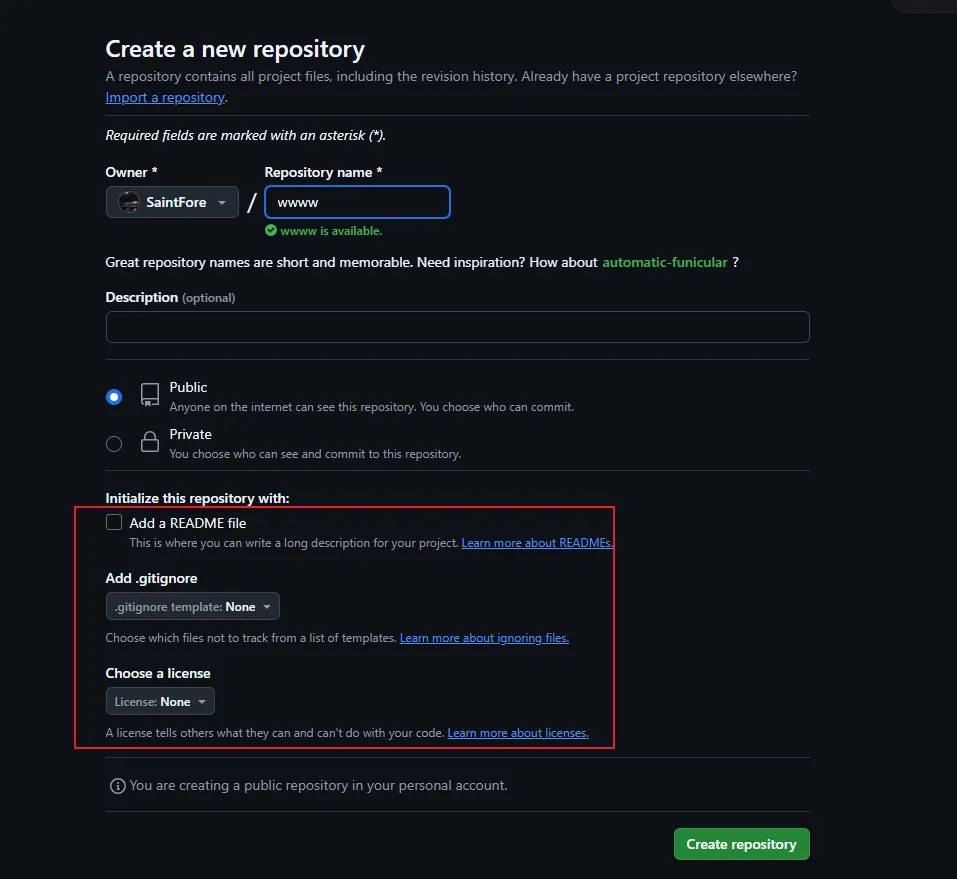Click the SaintFore owner avatar icon
The height and width of the screenshot is (879, 957).
[x=129, y=202]
